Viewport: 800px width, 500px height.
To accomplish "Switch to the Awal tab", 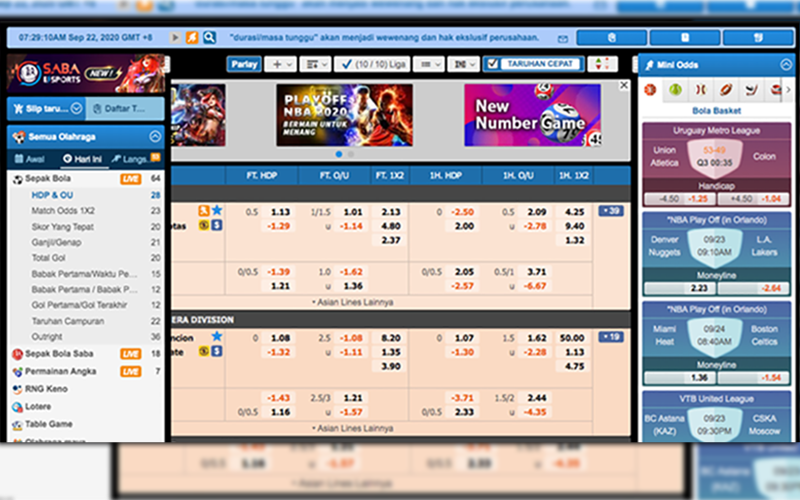I will pyautogui.click(x=30, y=159).
